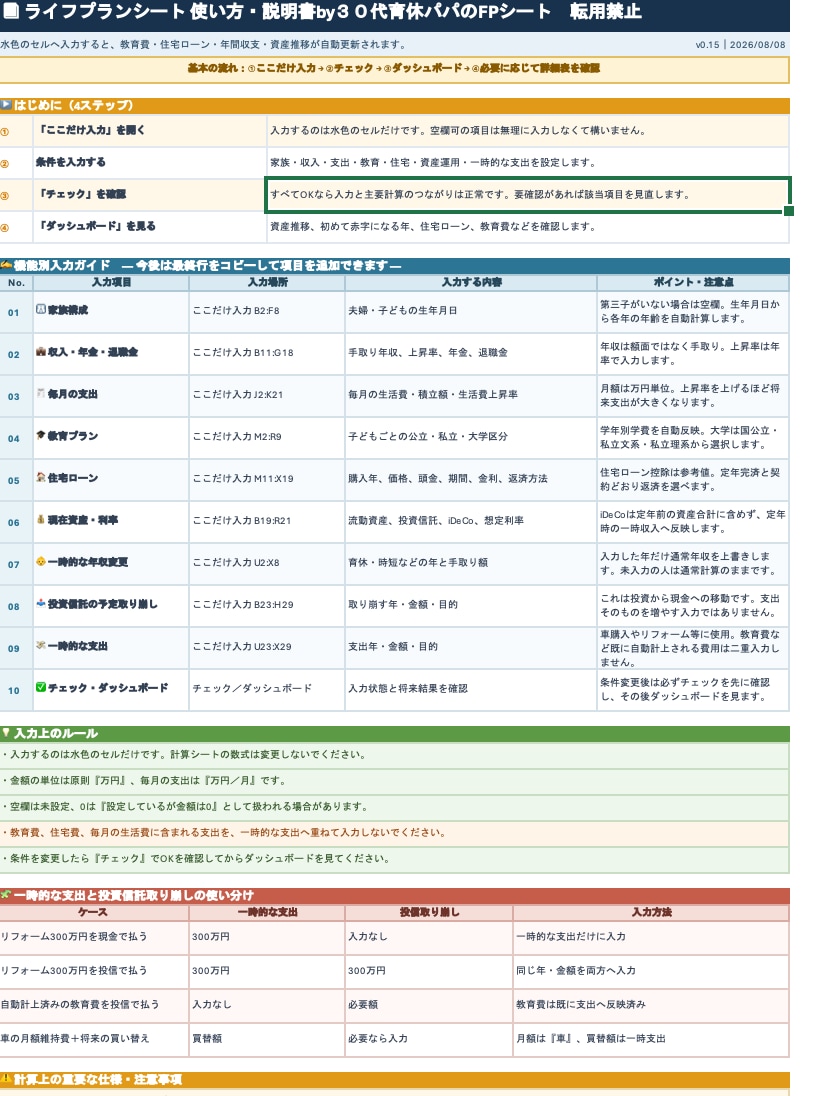814x1096 pixels.
Task: Select the 入力する内容 column header
Action: 471,282
